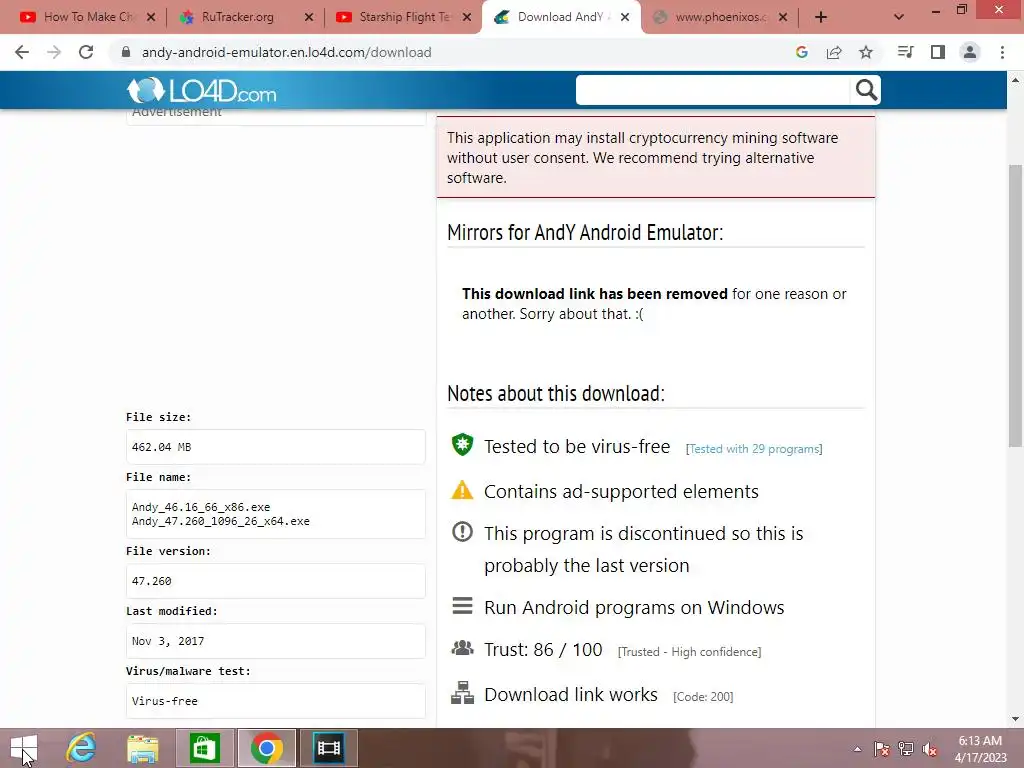Click Trusted - High confidence link

coord(689,652)
